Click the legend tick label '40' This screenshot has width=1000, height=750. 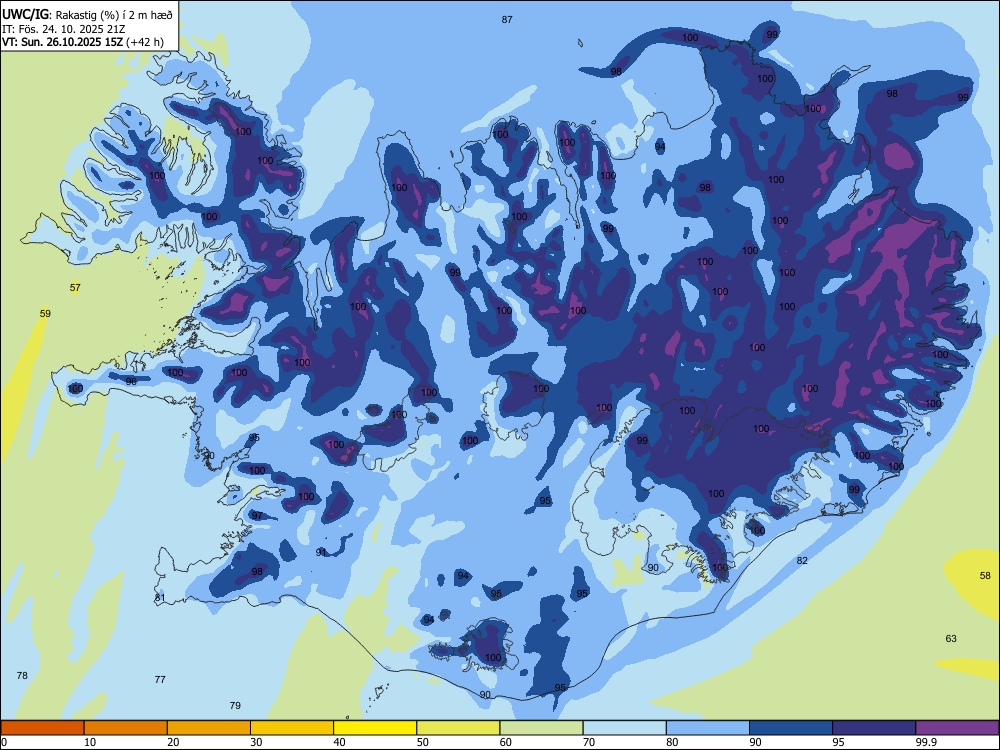(x=339, y=742)
